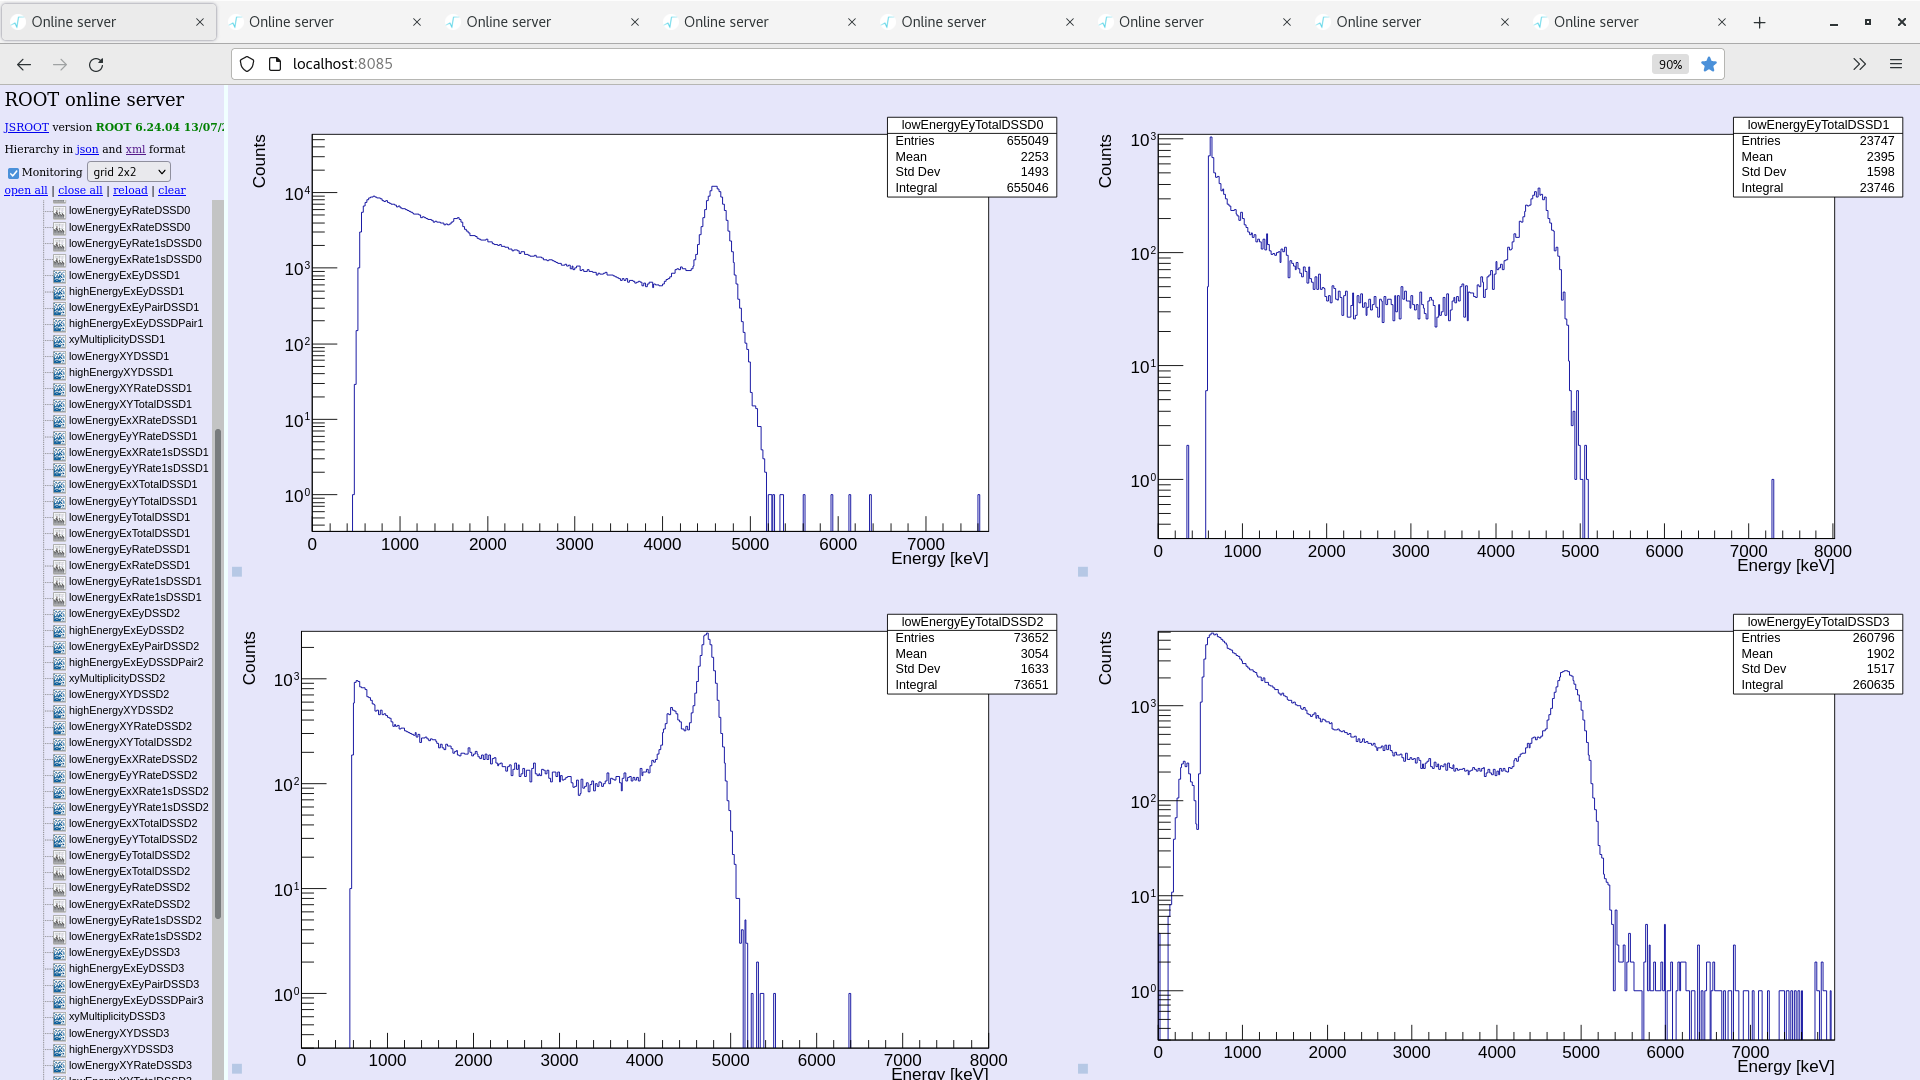Click the 2D histogram icon for lowEnergyExEyDSSD1
1920x1080 pixels.
[59, 276]
